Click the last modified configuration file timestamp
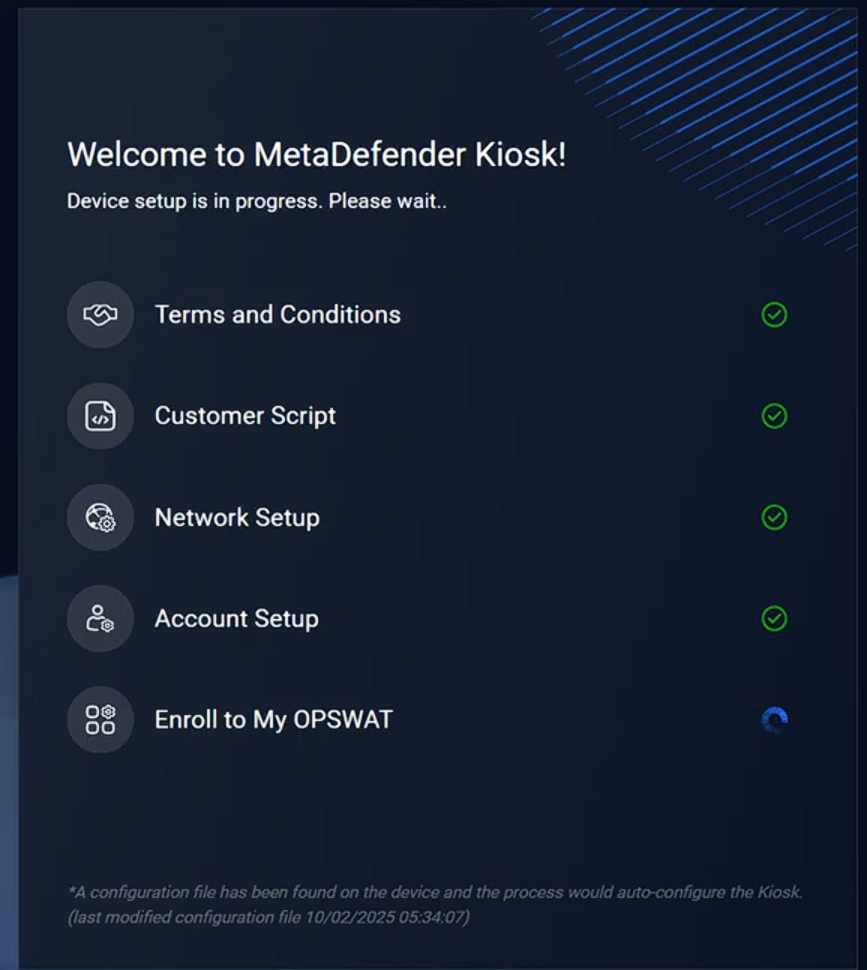The image size is (867, 970). [269, 917]
